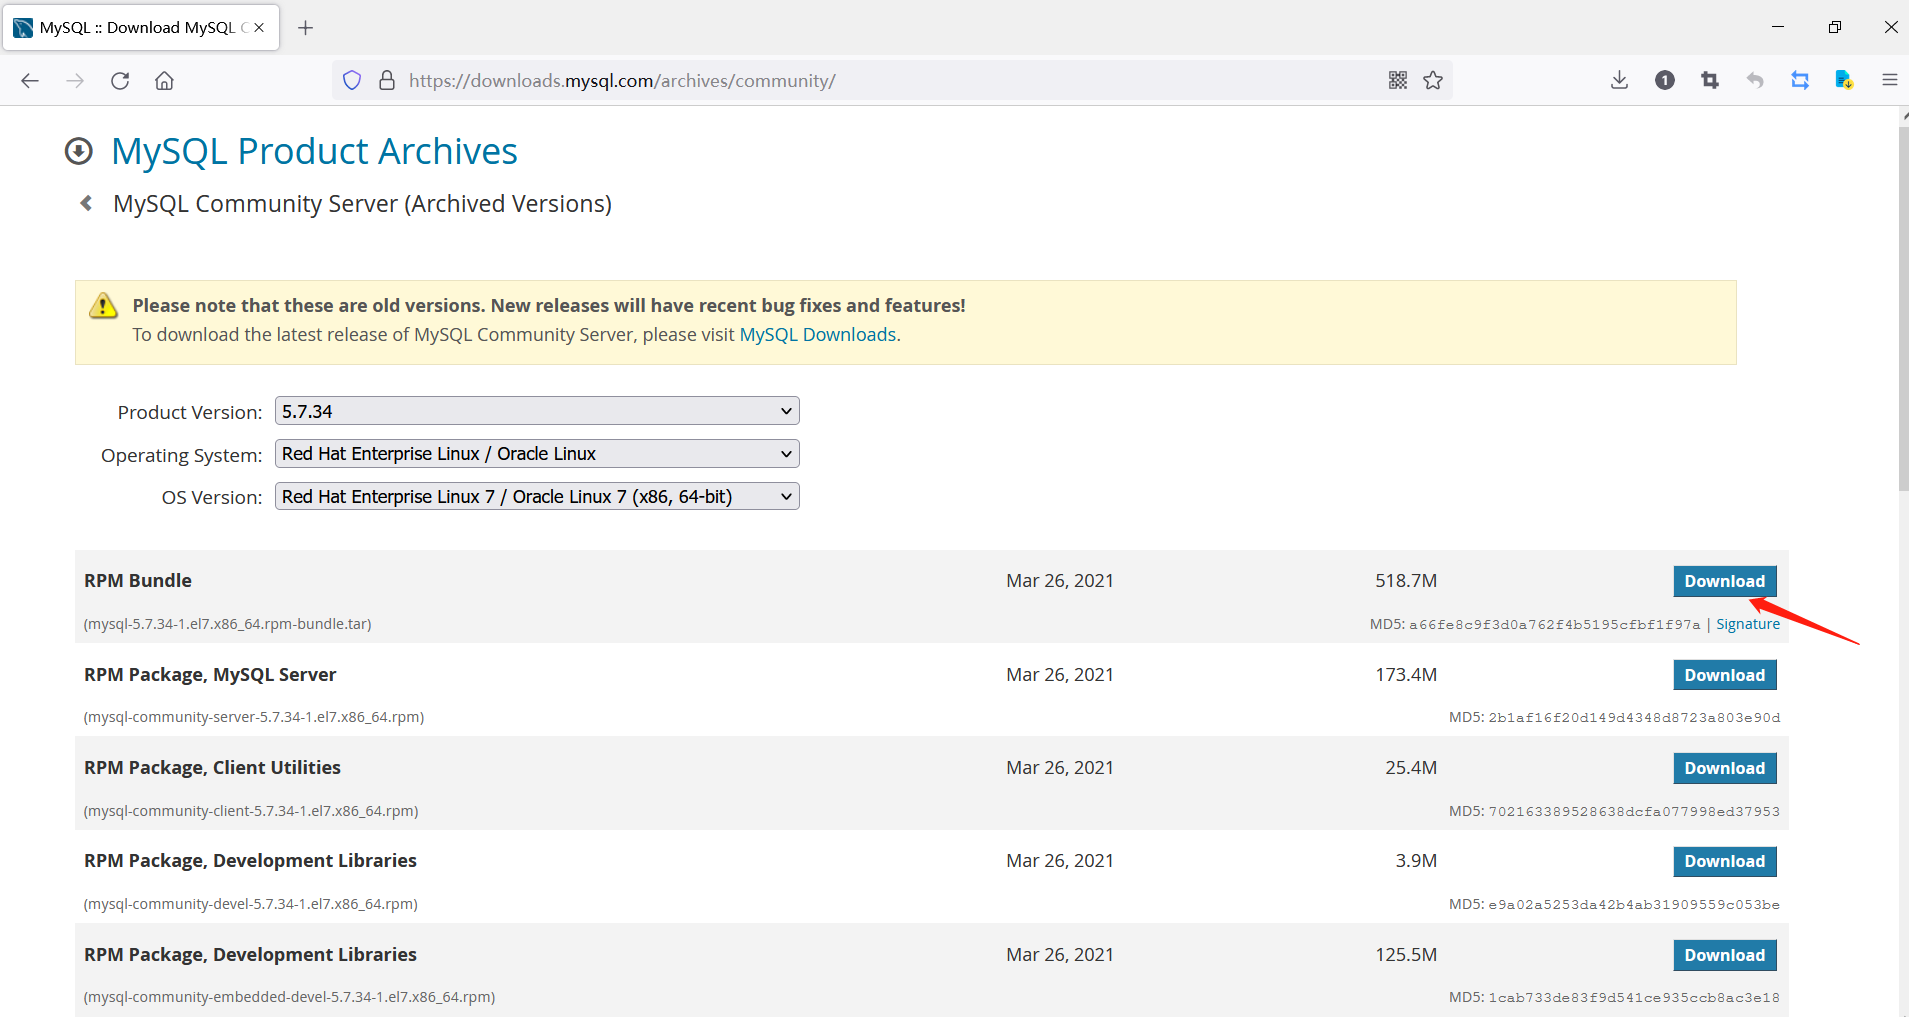
Task: Click the undo arrow toolbar icon
Action: [1755, 80]
